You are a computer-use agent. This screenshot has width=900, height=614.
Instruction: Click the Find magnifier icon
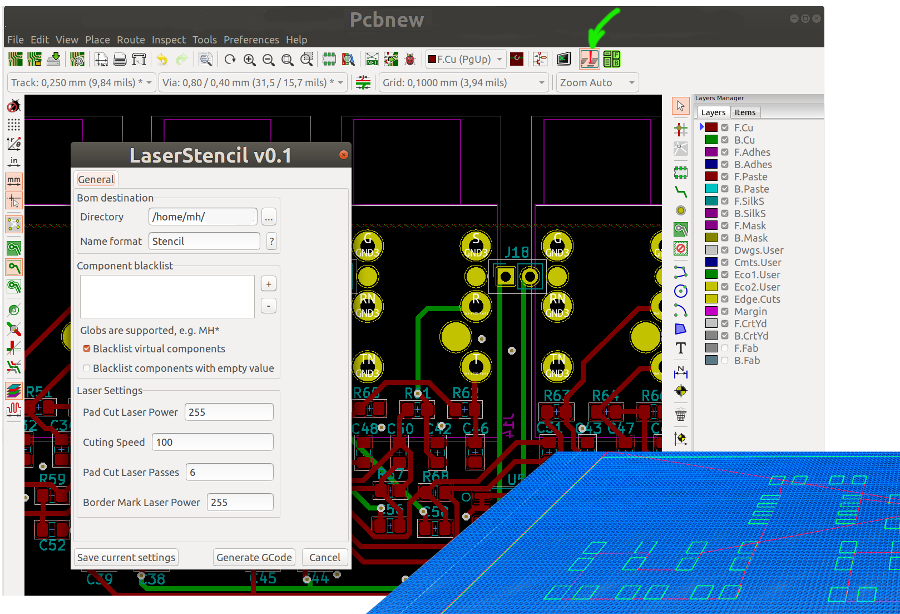[205, 59]
